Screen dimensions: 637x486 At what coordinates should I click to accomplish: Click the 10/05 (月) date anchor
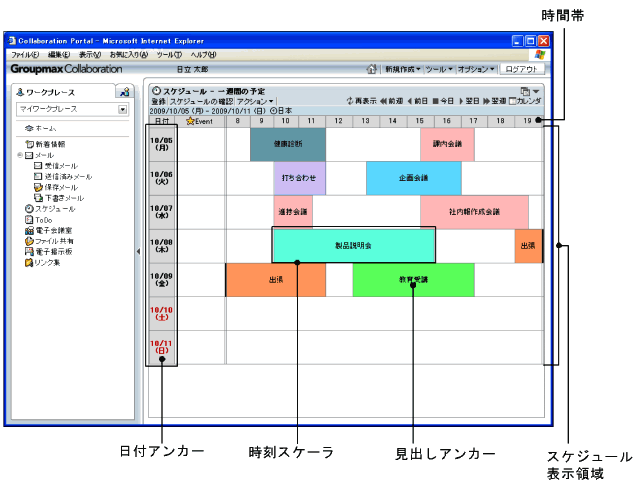(161, 144)
